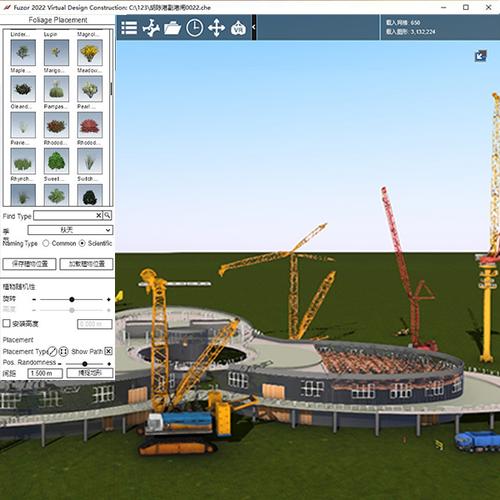Choose the Scientific naming type radio
500x500 pixels.
click(82, 243)
